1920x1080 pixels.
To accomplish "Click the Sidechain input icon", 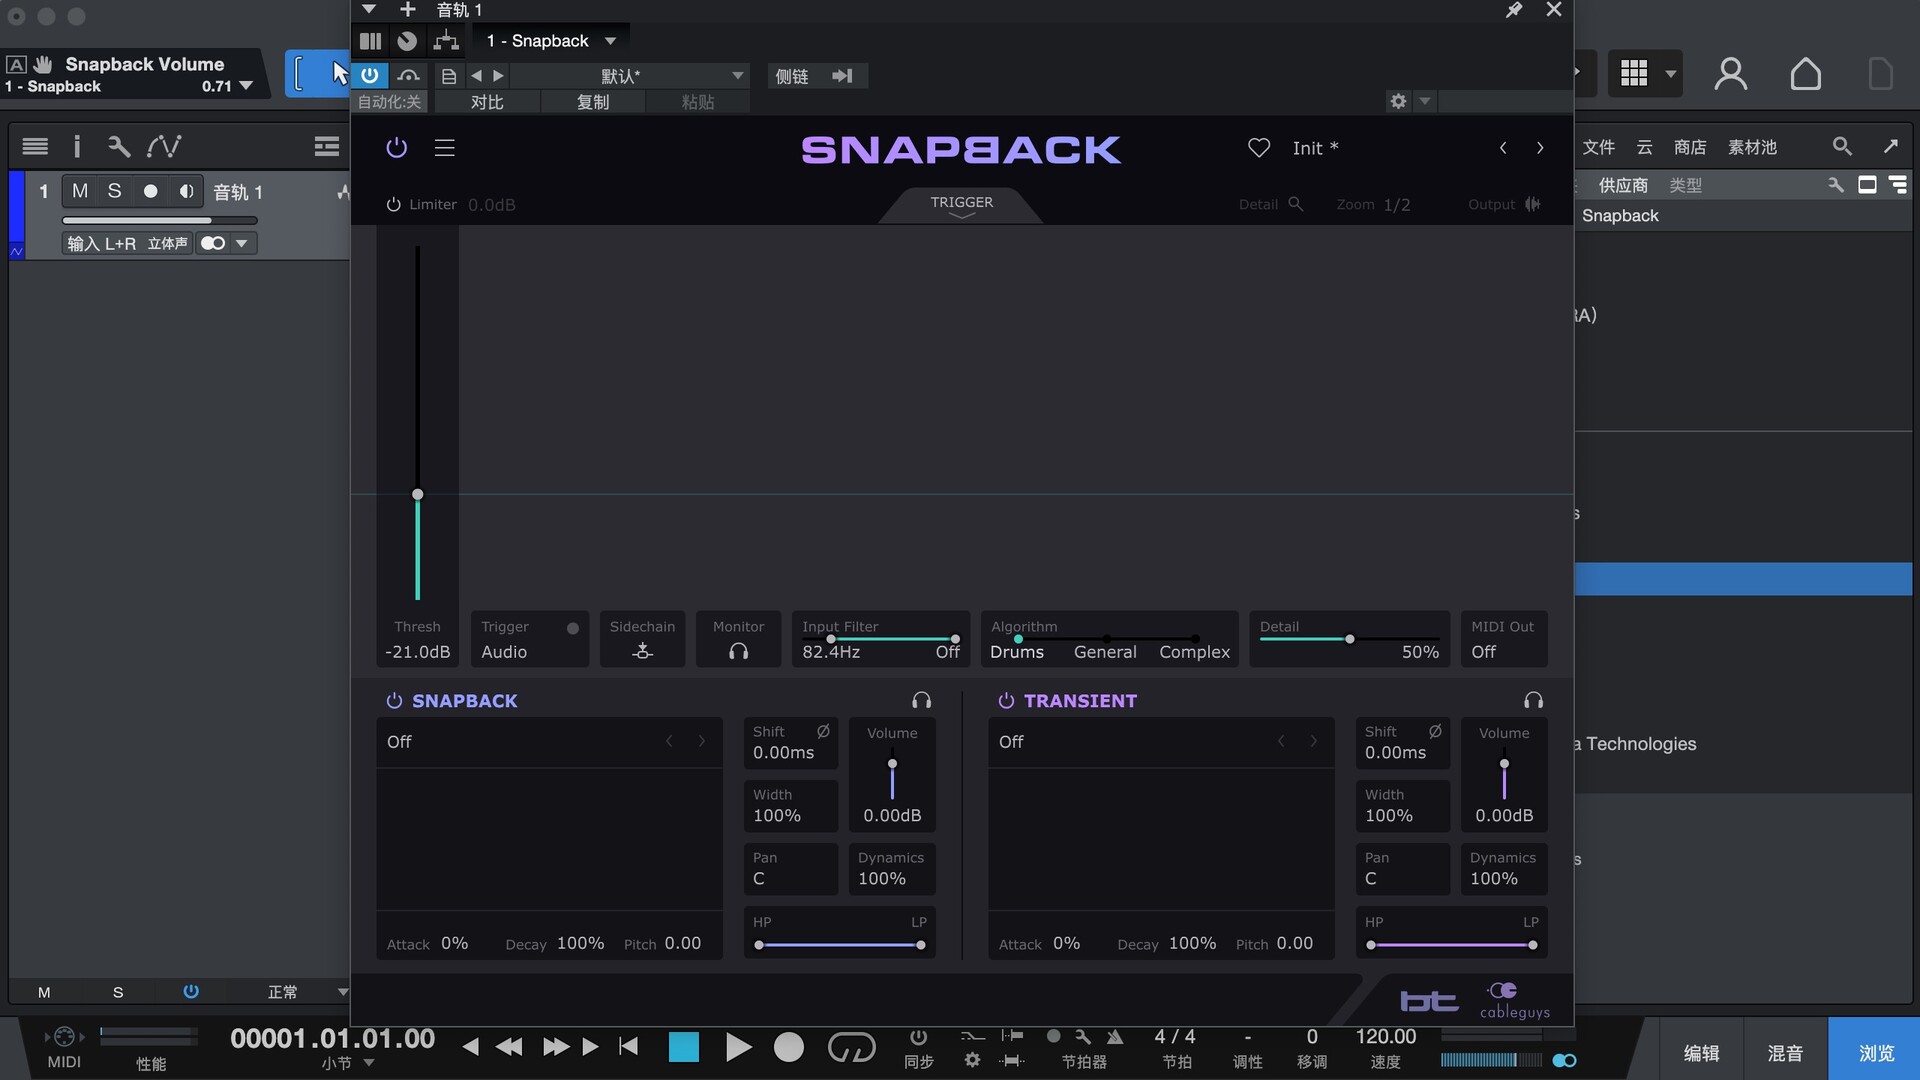I will [643, 652].
